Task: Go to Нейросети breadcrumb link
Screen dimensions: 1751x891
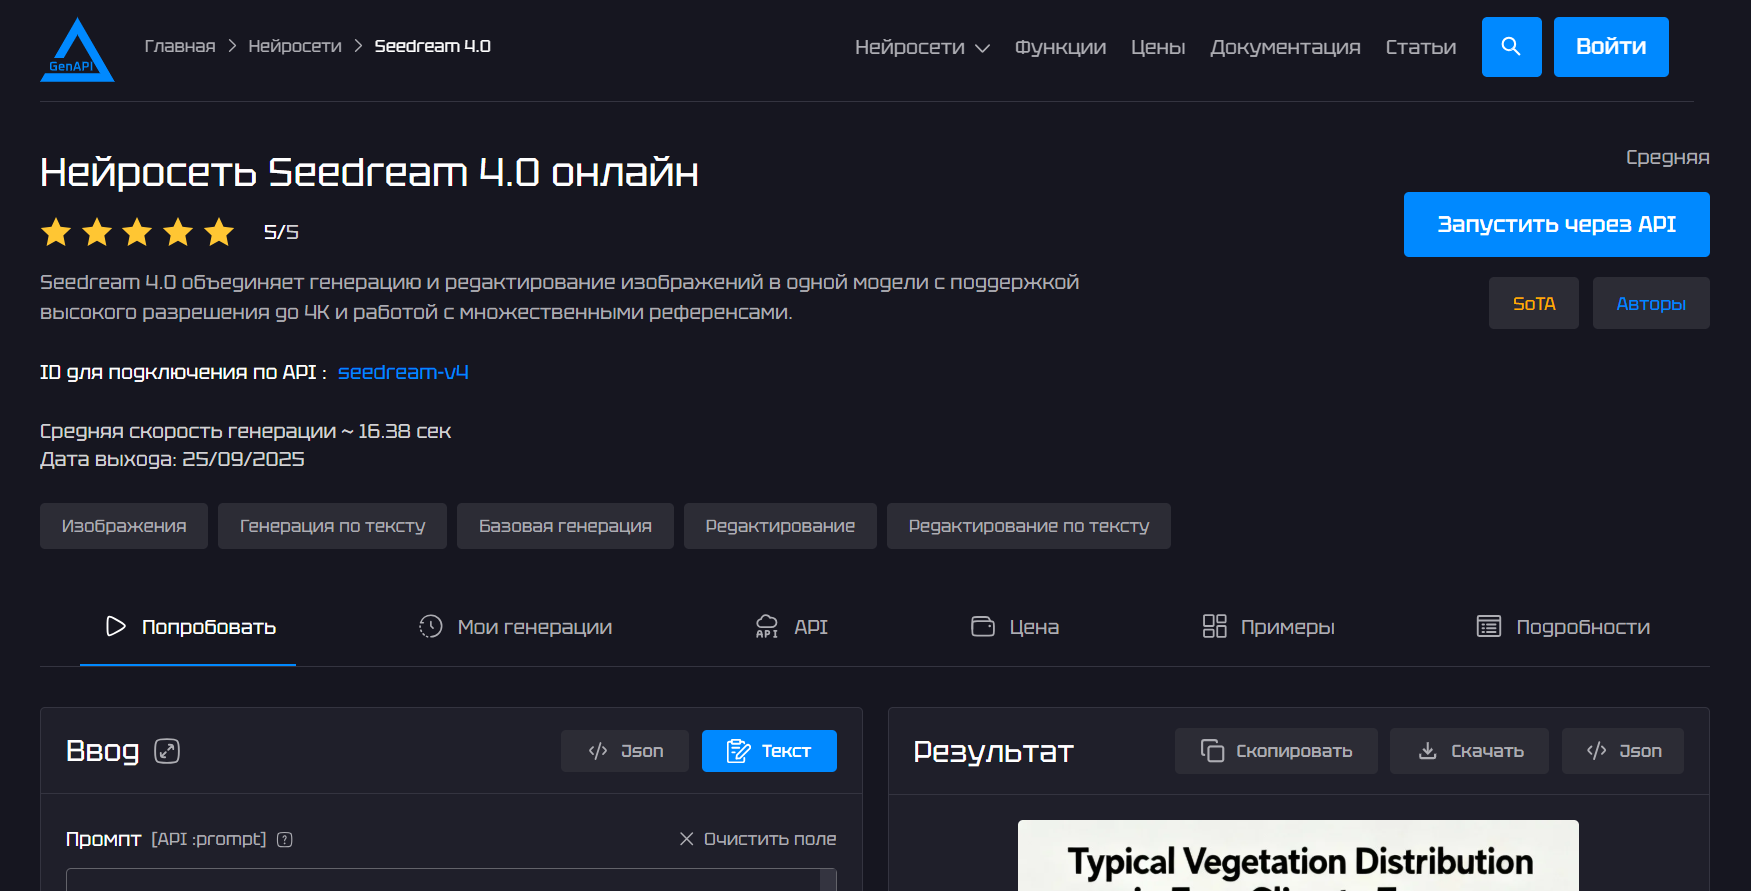Action: (295, 46)
